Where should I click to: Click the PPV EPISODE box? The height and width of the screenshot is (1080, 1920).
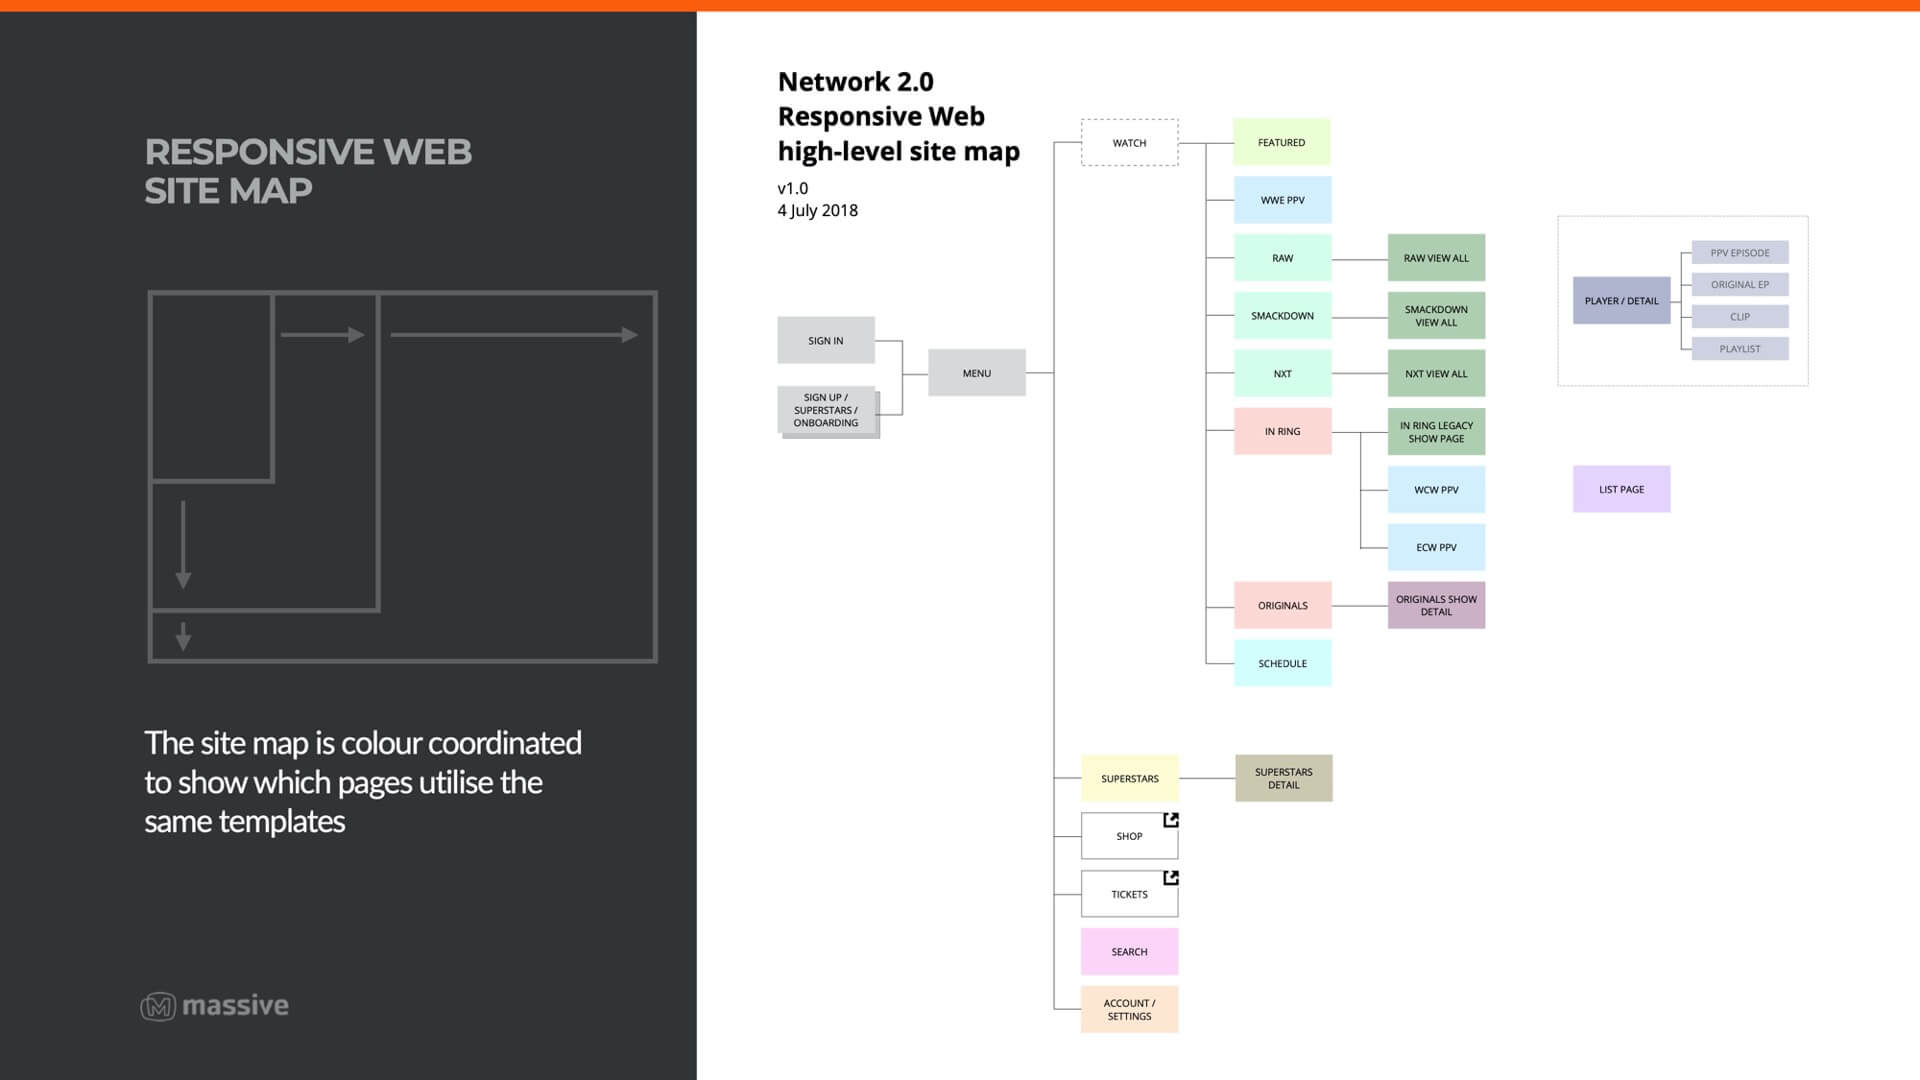coord(1740,253)
